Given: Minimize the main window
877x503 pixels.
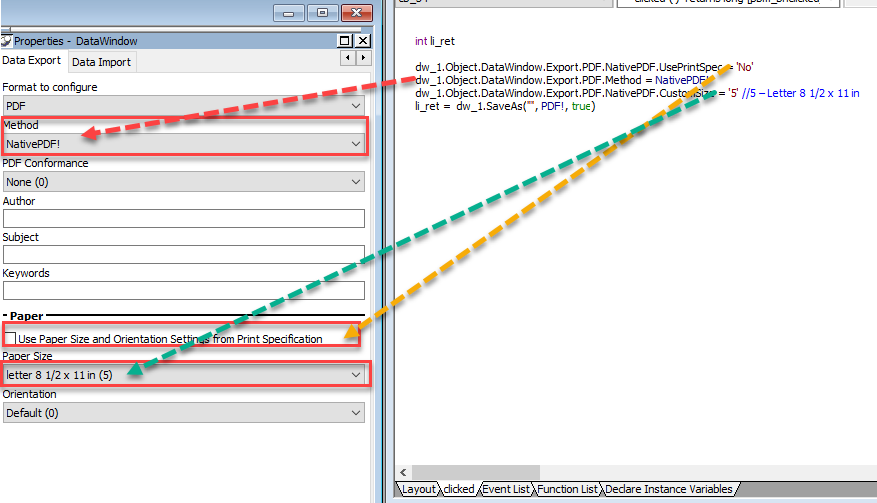Looking at the screenshot, I should (289, 13).
